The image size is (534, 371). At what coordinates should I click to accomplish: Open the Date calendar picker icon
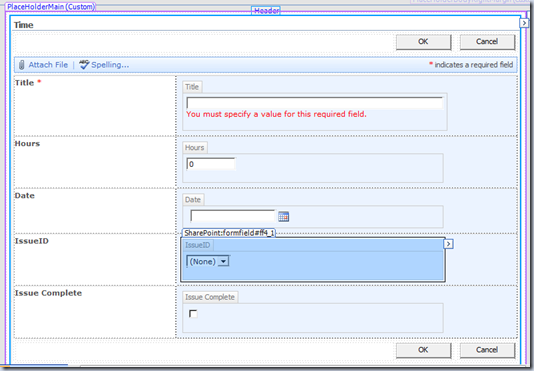[283, 216]
